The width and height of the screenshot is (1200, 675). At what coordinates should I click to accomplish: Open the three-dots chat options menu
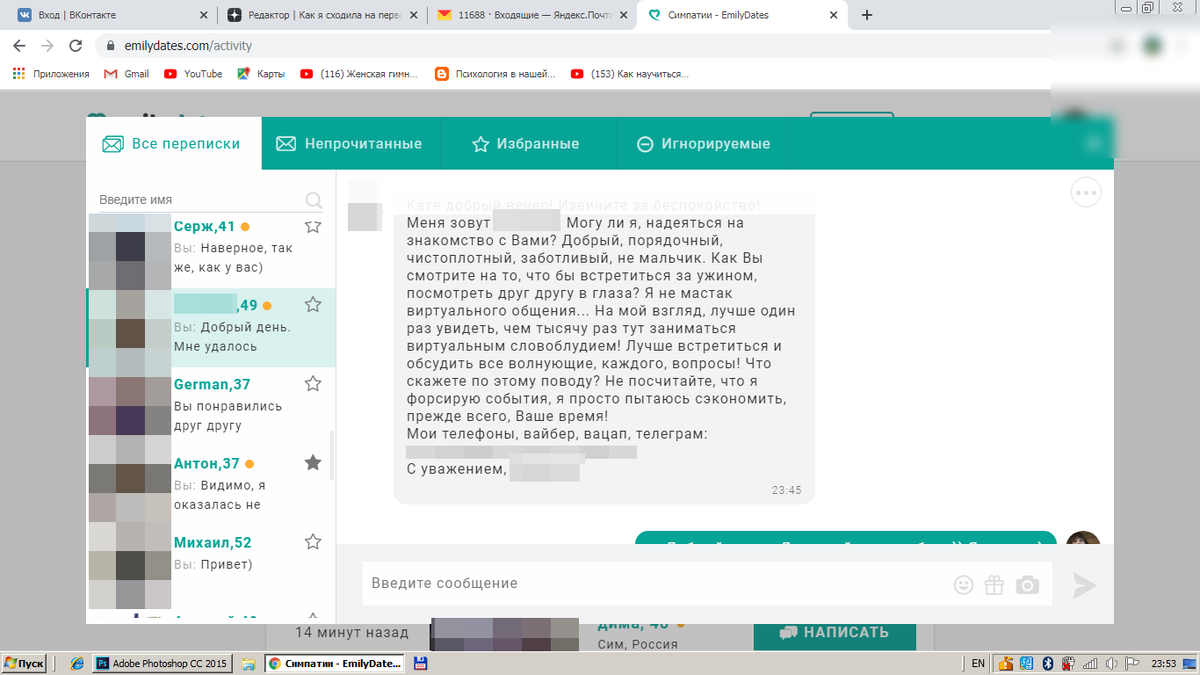tap(1086, 192)
